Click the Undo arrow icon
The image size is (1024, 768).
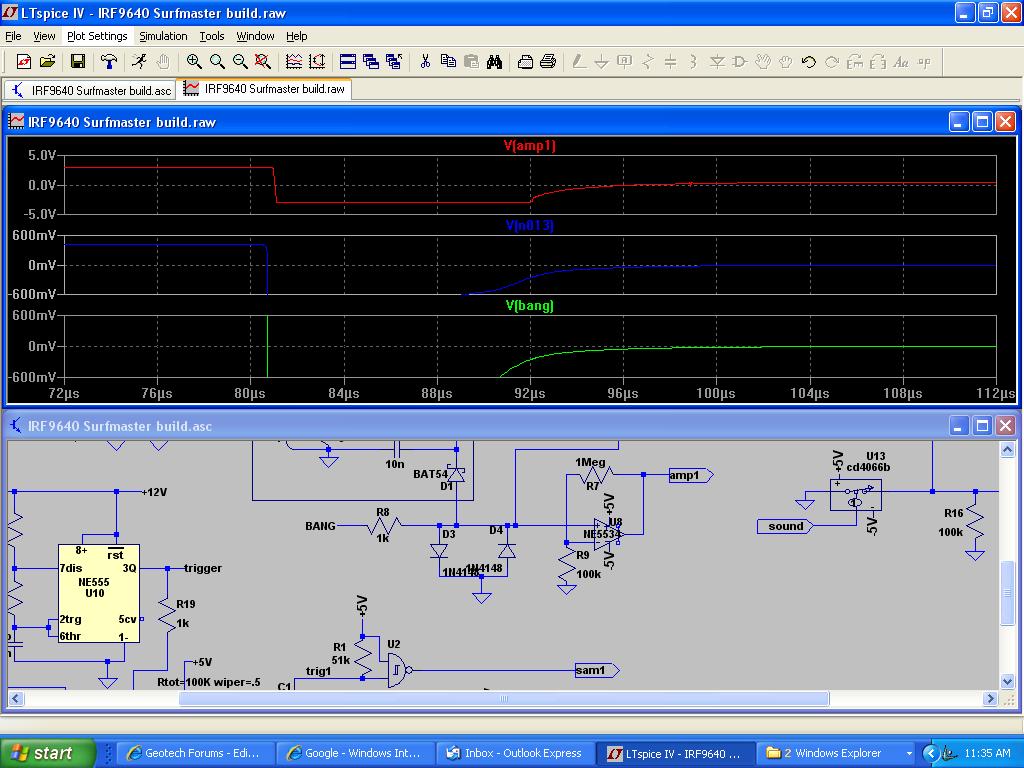[808, 62]
